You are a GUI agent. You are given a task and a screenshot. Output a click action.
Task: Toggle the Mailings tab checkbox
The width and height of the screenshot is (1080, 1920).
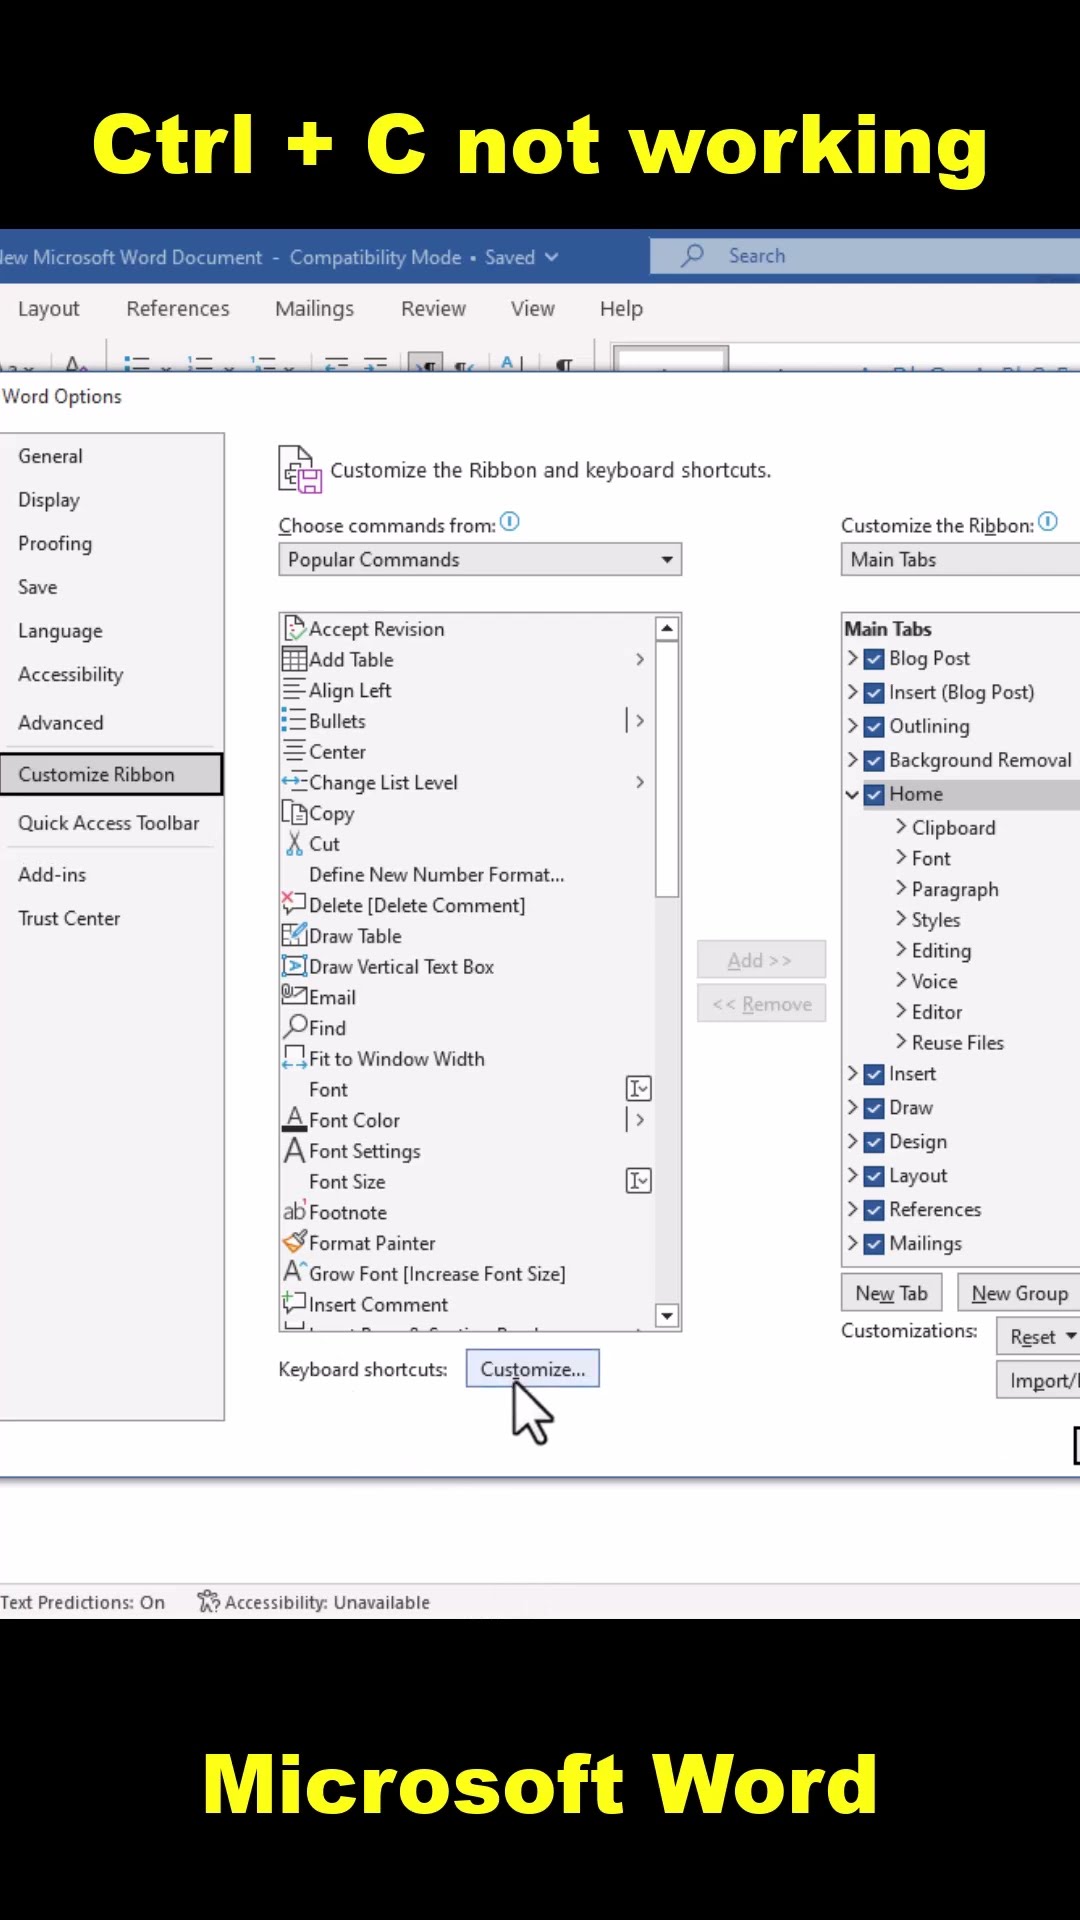874,1244
